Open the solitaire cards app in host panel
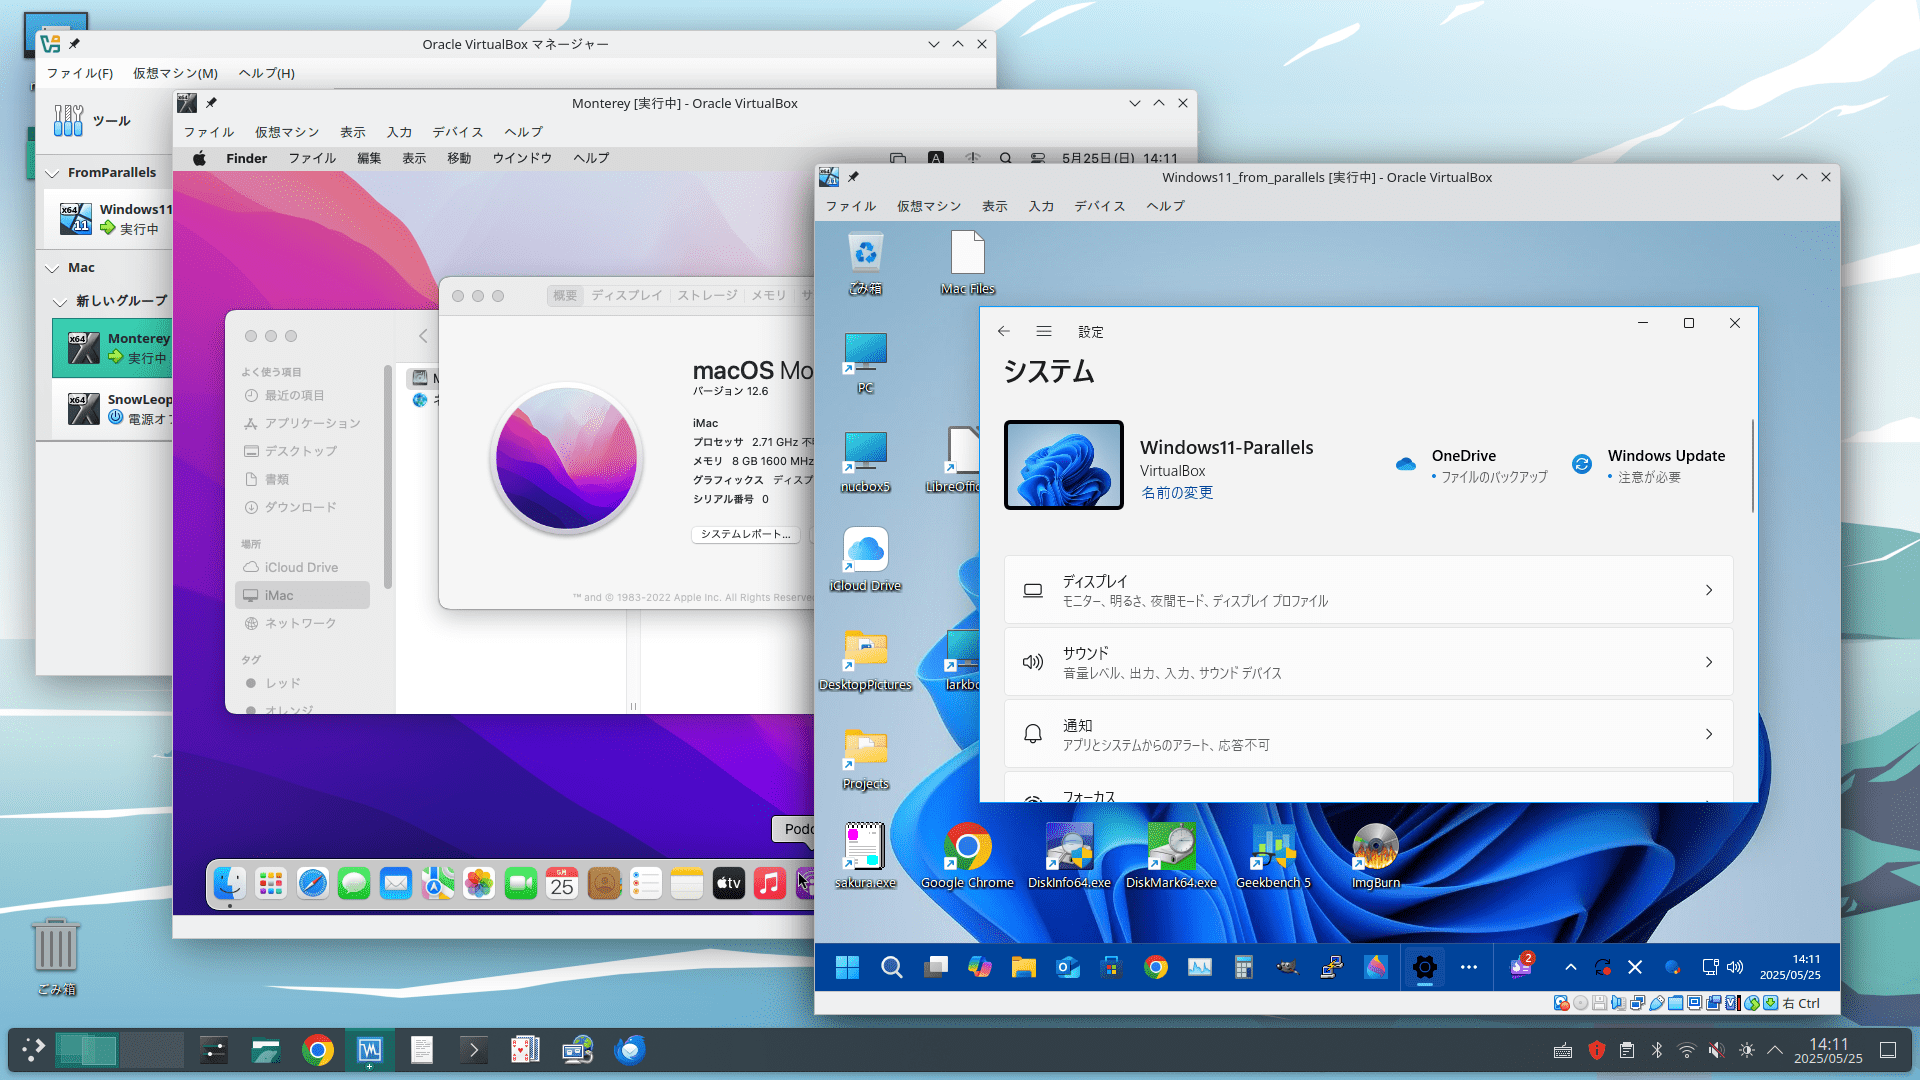This screenshot has height=1080, width=1920. tap(525, 1050)
